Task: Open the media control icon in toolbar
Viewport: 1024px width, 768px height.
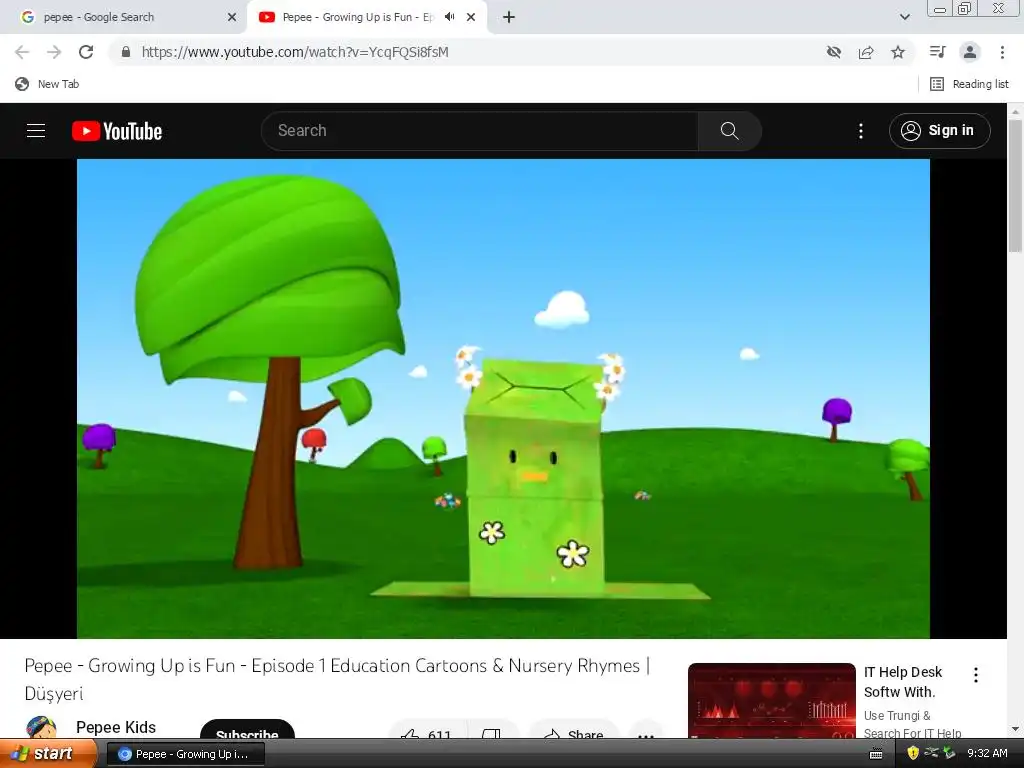Action: click(938, 52)
